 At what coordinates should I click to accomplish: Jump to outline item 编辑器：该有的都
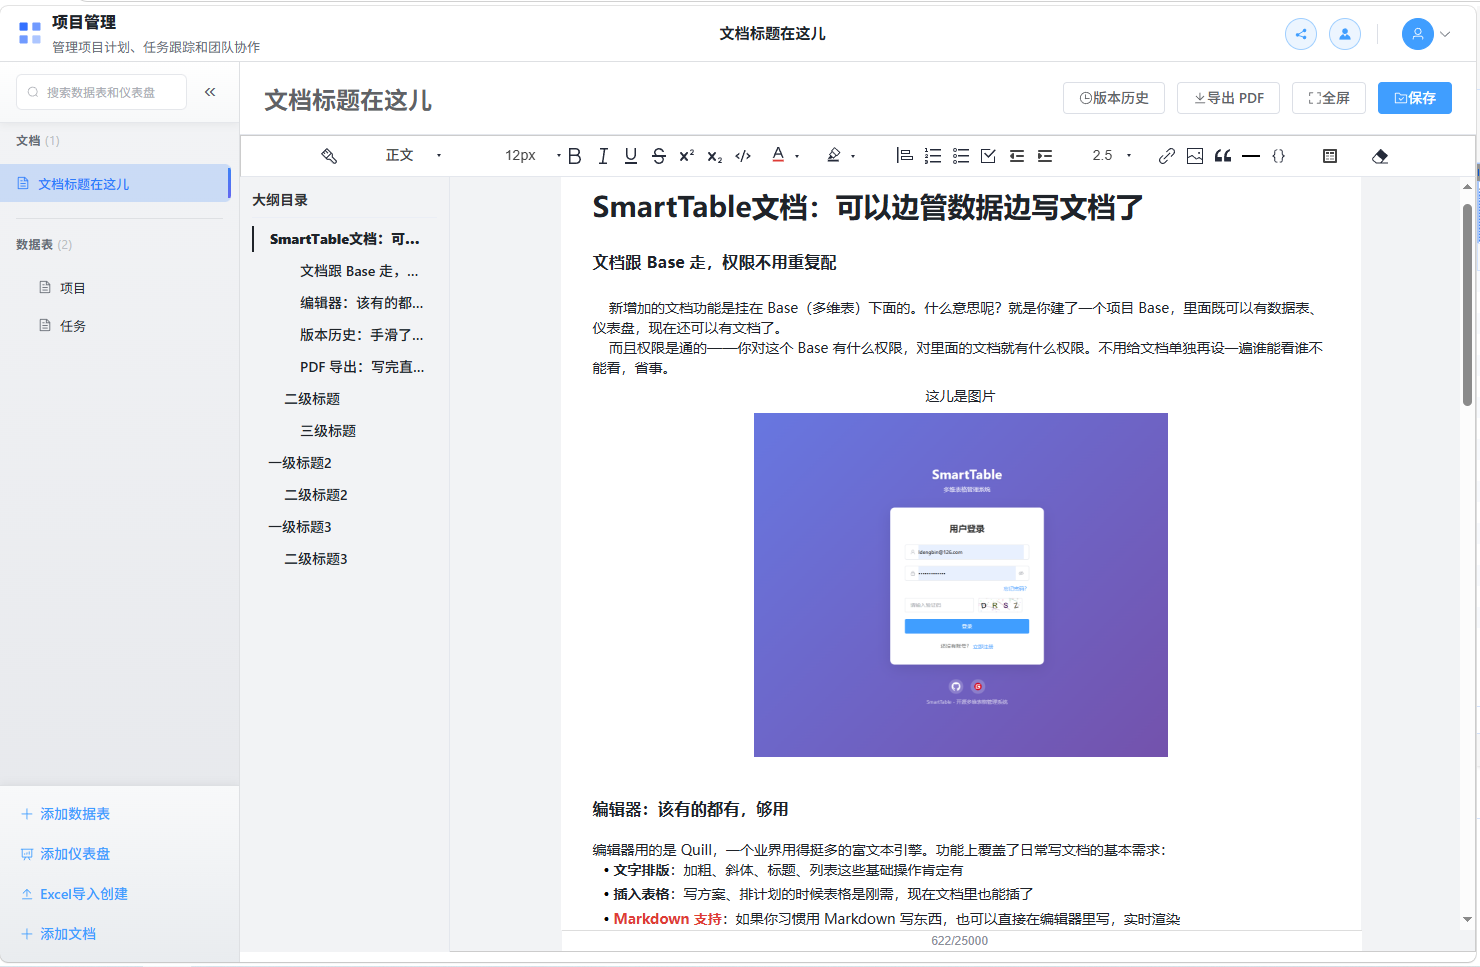coord(361,303)
